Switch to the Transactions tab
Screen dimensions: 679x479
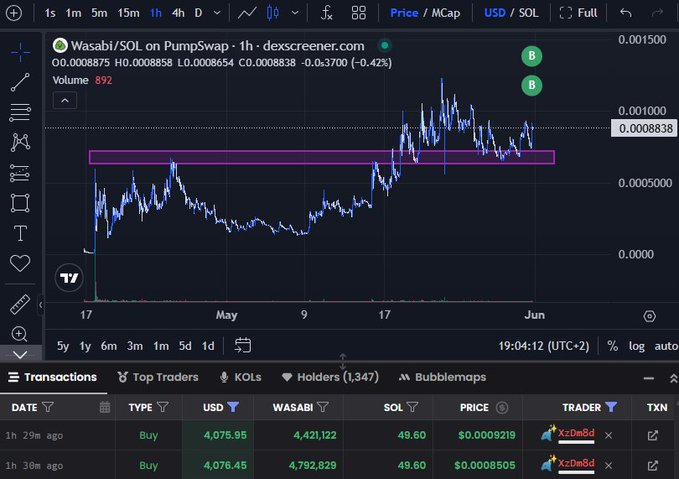click(53, 377)
